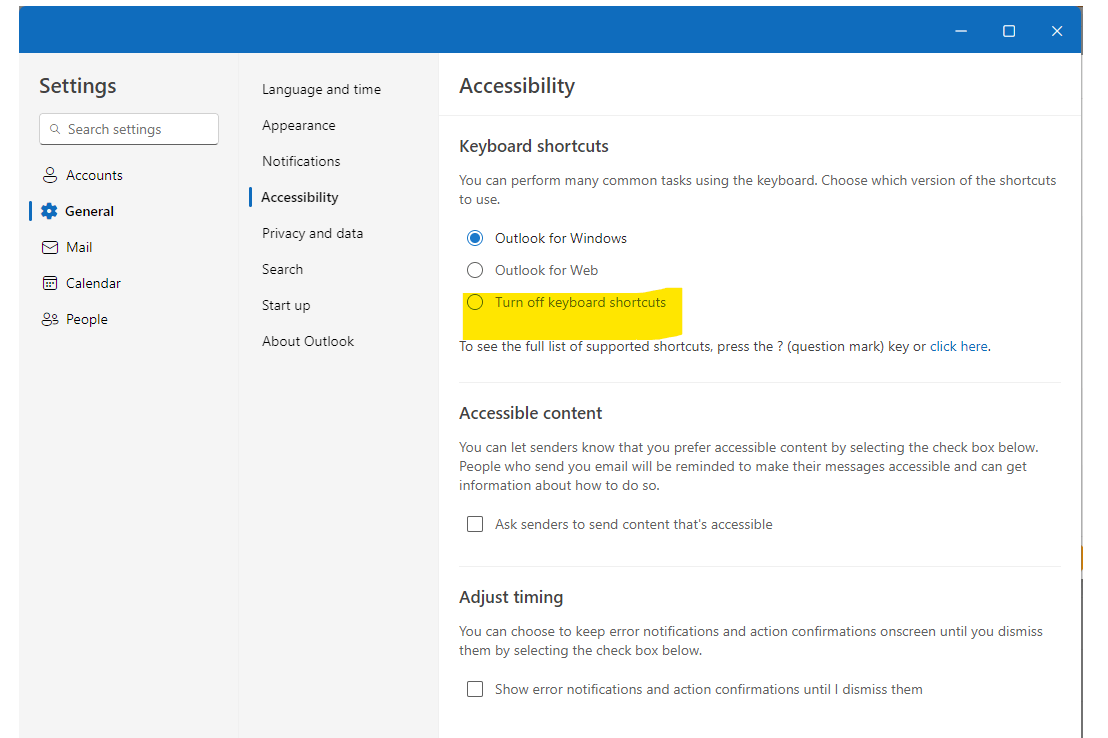Click the Keyboard shortcuts section heading

534,146
